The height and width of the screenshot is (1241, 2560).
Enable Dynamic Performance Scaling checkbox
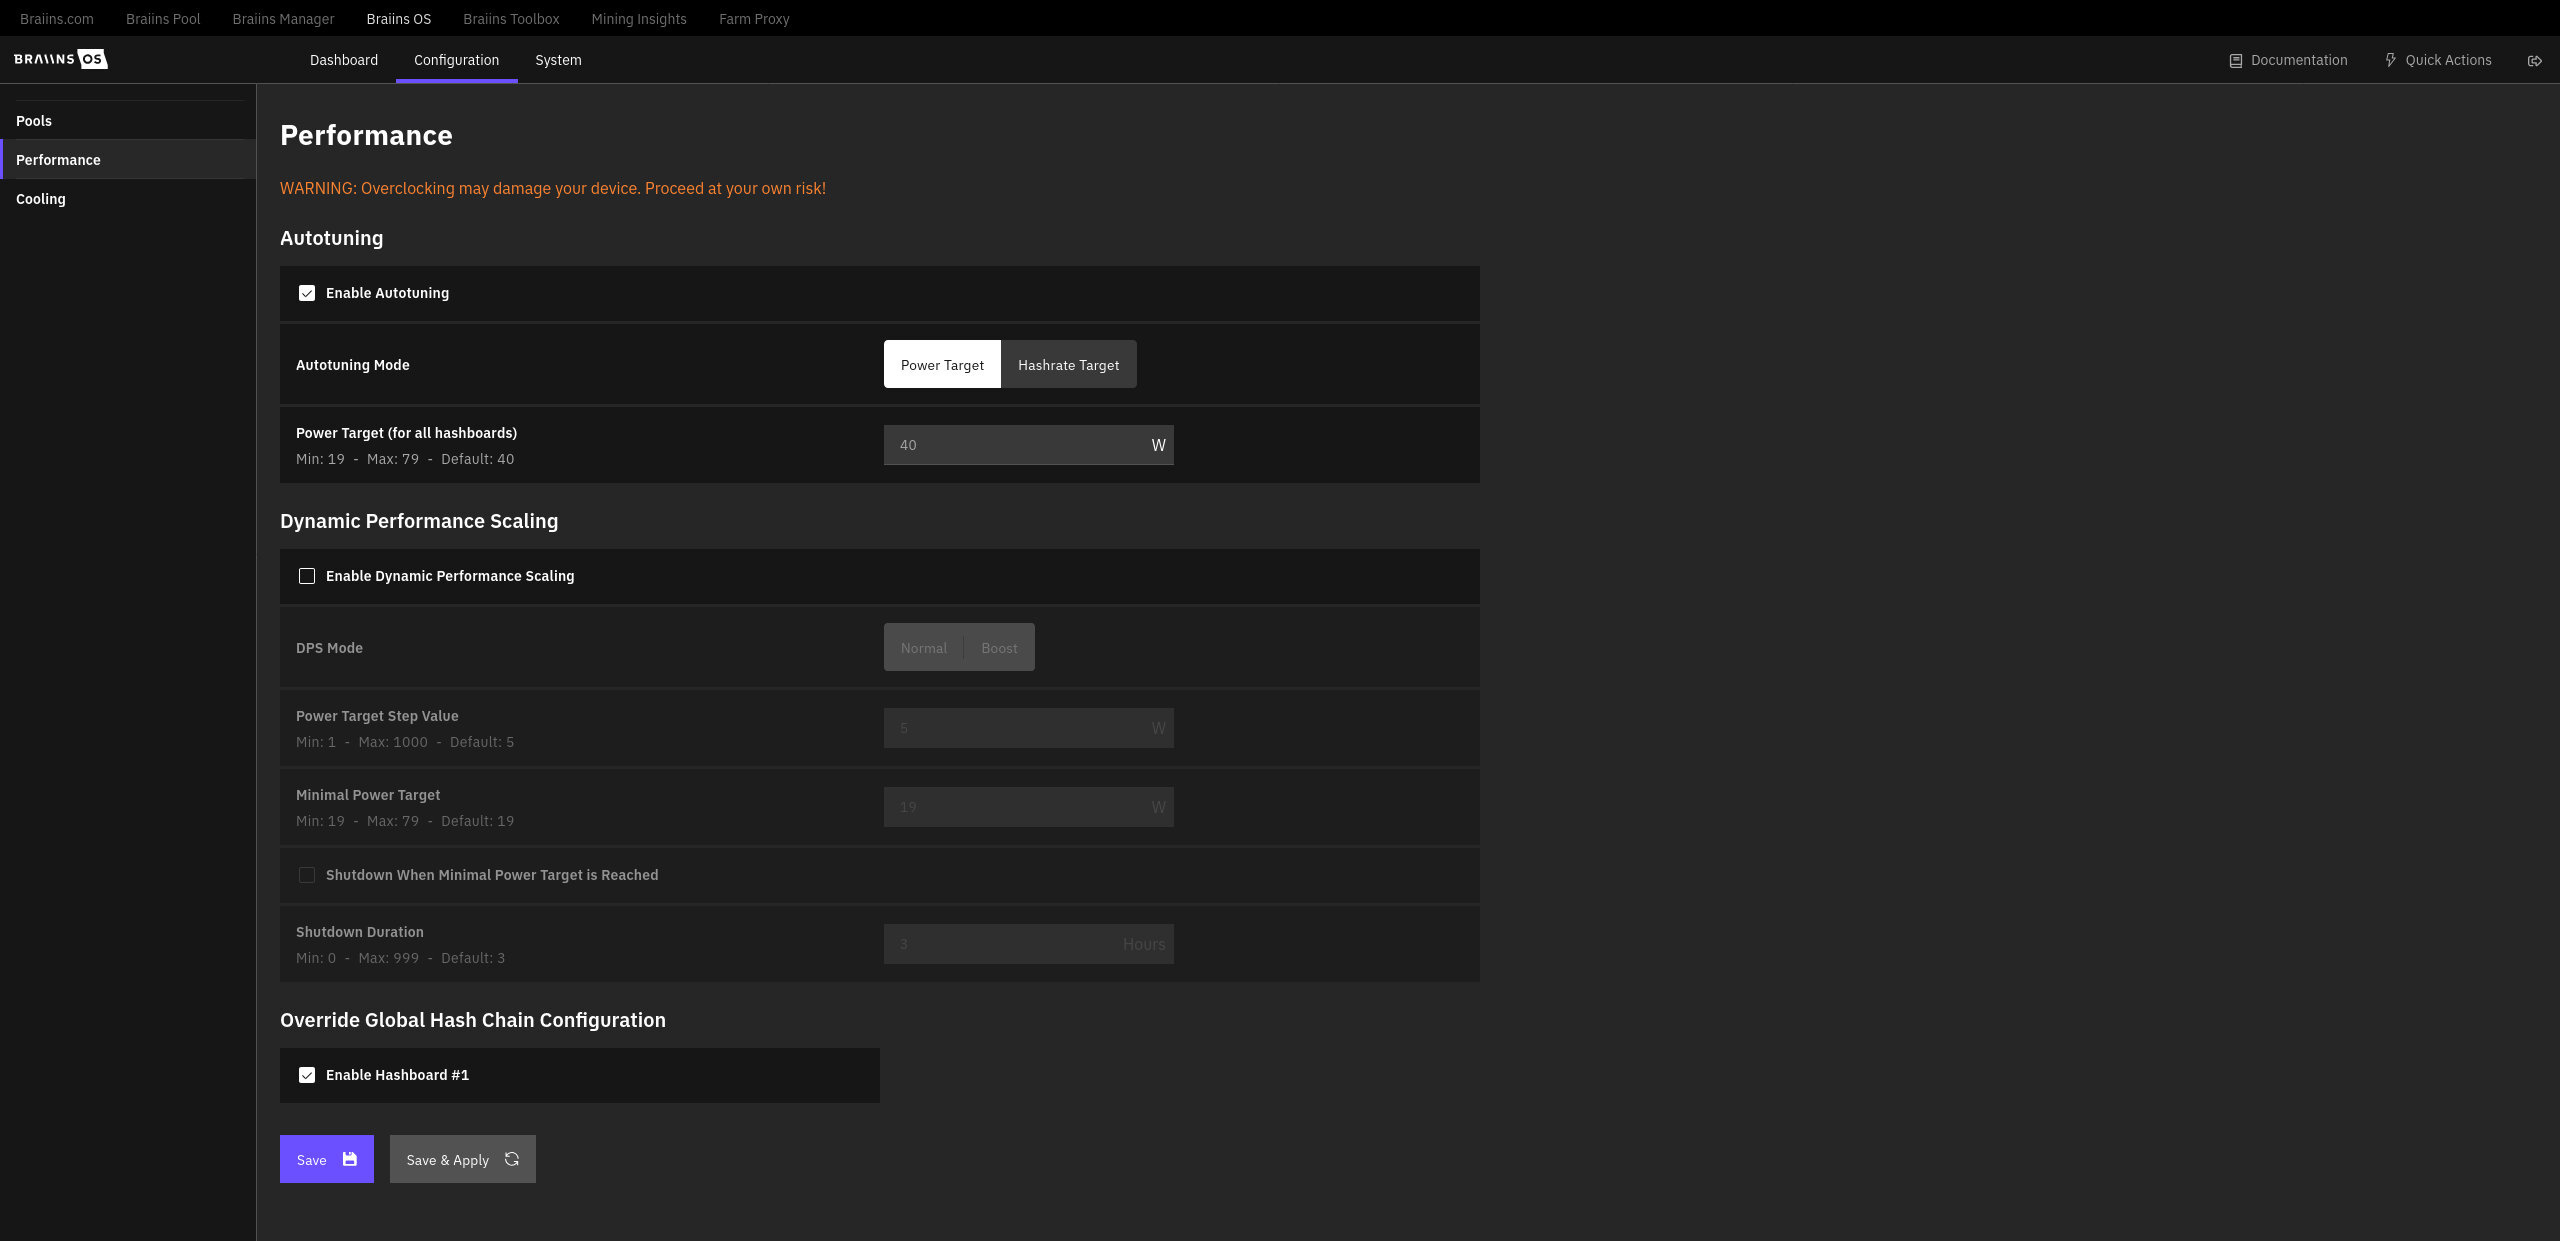point(307,576)
